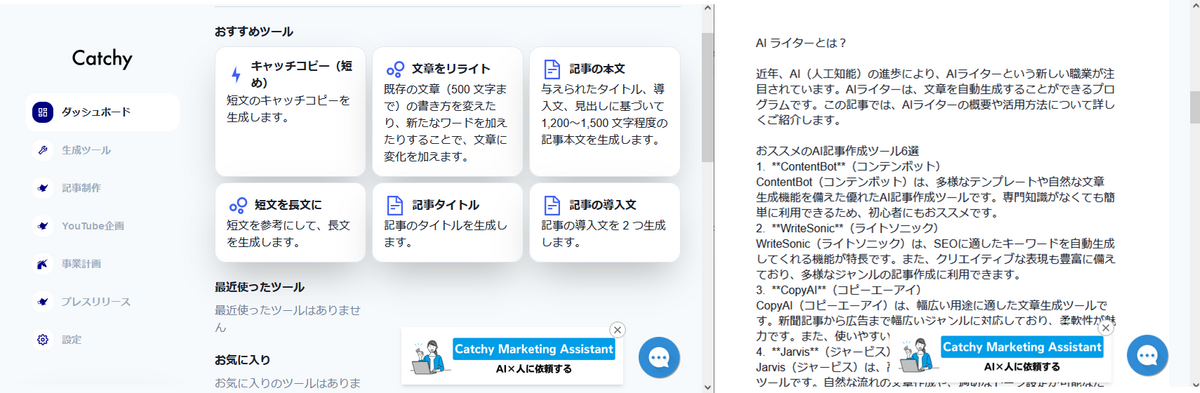The height and width of the screenshot is (393, 1200).
Task: Click the right Catchy Marketing Assistant banner
Action: click(1002, 355)
